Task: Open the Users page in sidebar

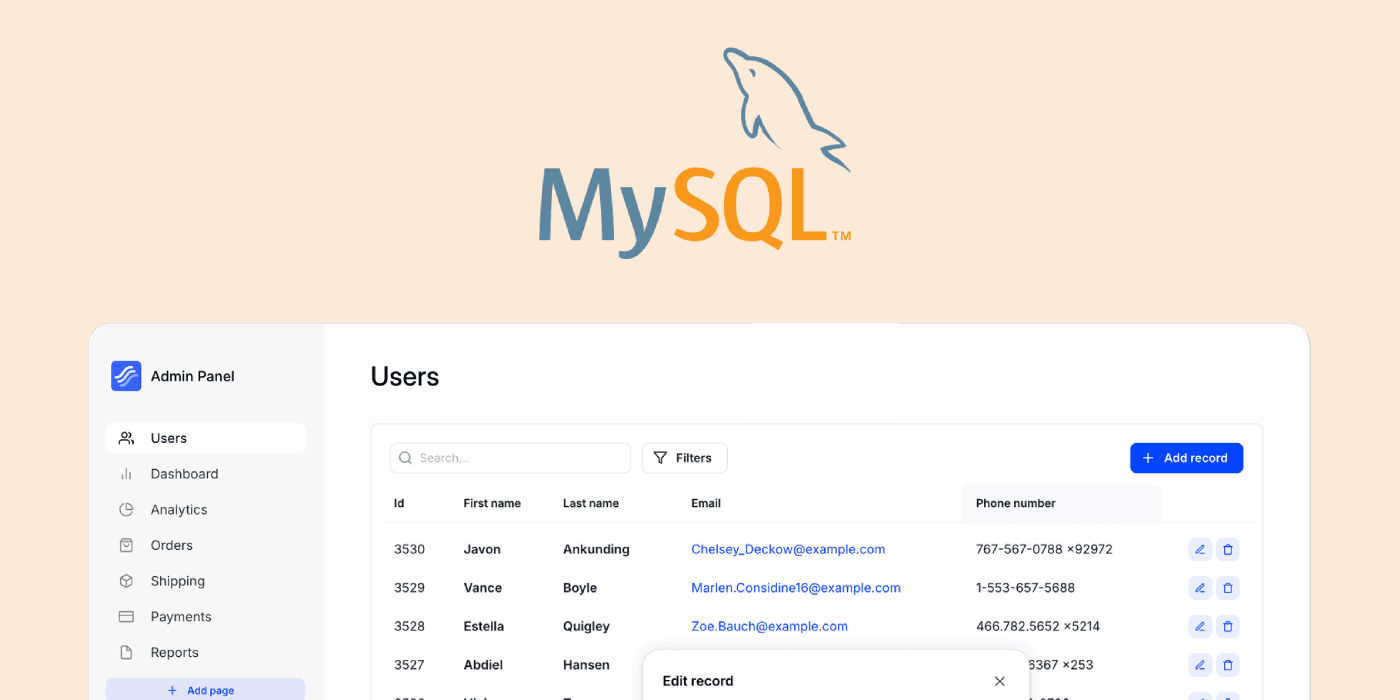Action: (206, 438)
